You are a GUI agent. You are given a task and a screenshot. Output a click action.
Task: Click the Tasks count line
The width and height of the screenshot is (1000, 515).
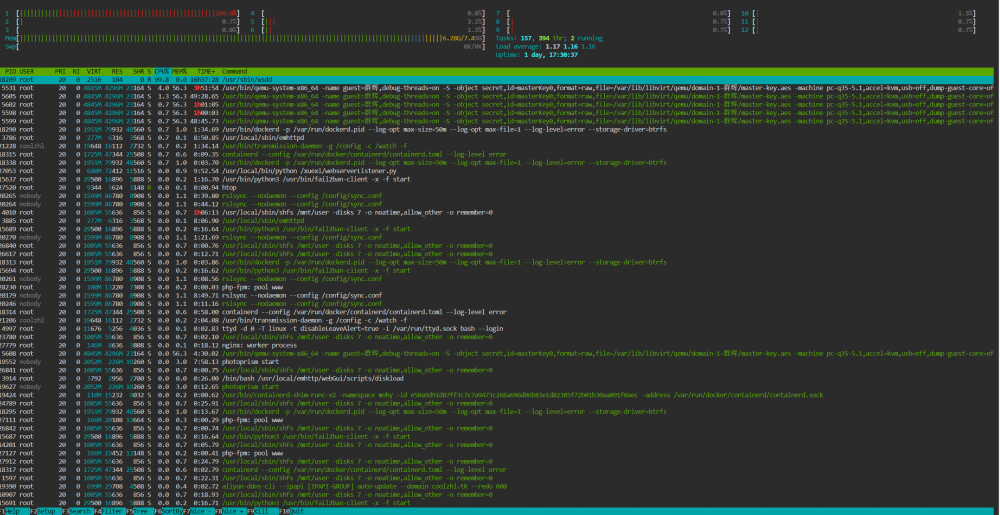[x=549, y=38]
